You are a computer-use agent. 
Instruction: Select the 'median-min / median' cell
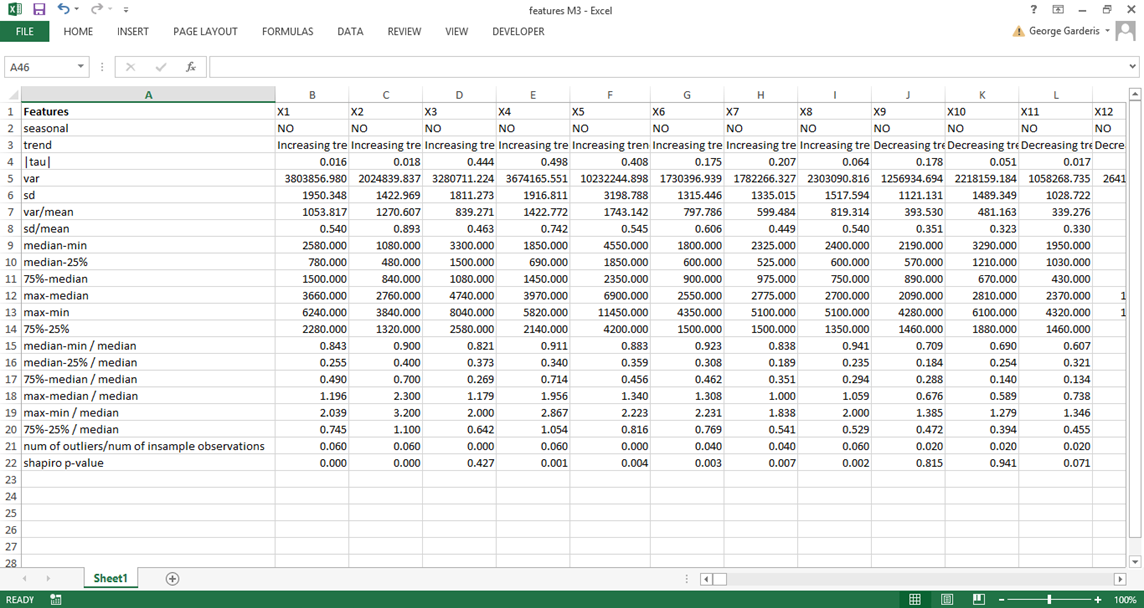coord(148,346)
